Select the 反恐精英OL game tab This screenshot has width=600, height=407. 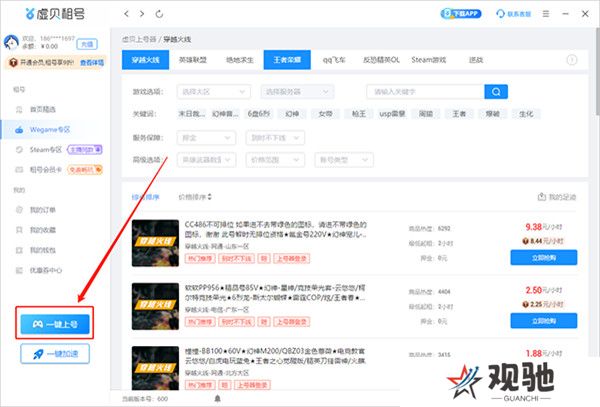[381, 60]
